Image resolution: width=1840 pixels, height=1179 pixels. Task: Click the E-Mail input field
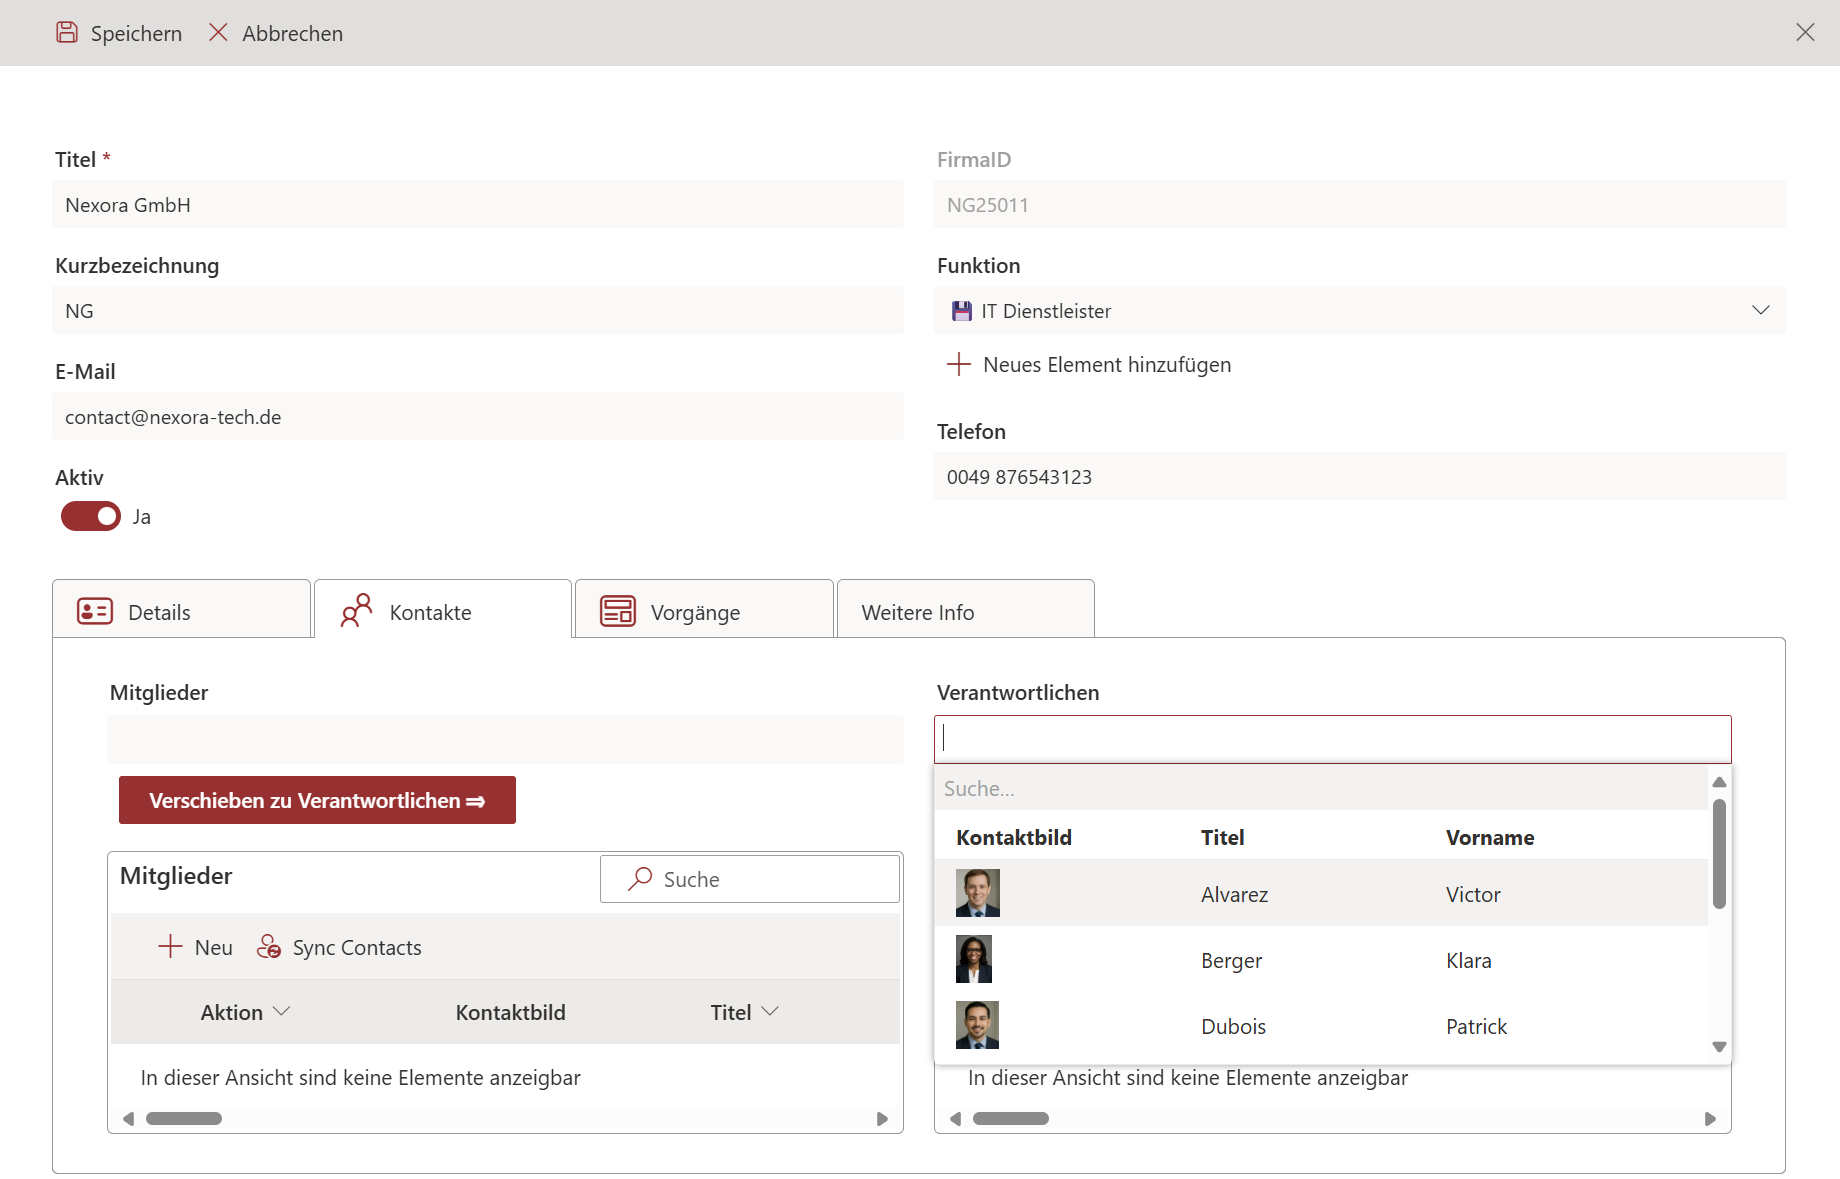478,417
